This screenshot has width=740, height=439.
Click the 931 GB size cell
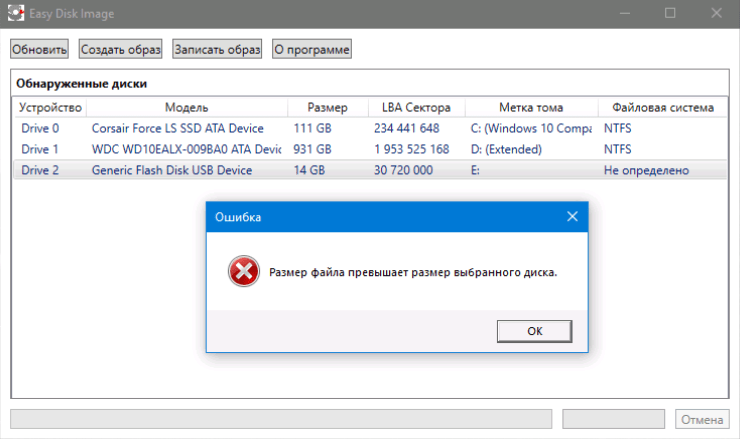coord(312,149)
